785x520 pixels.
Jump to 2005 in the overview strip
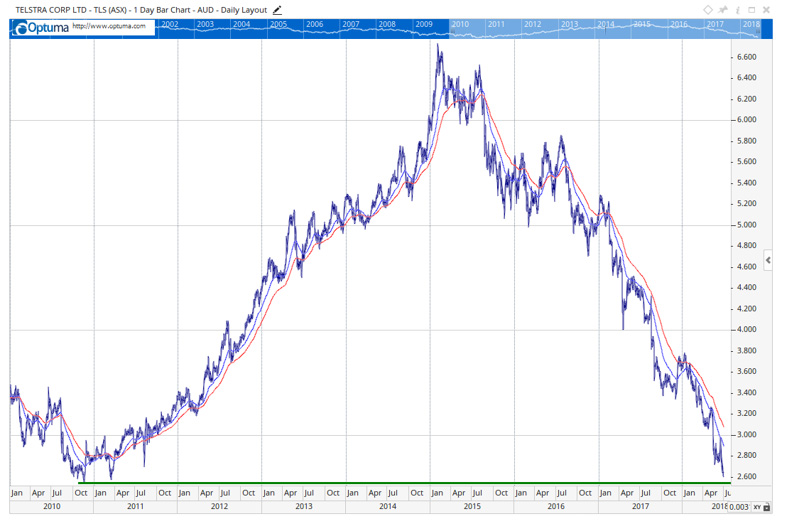click(x=278, y=24)
